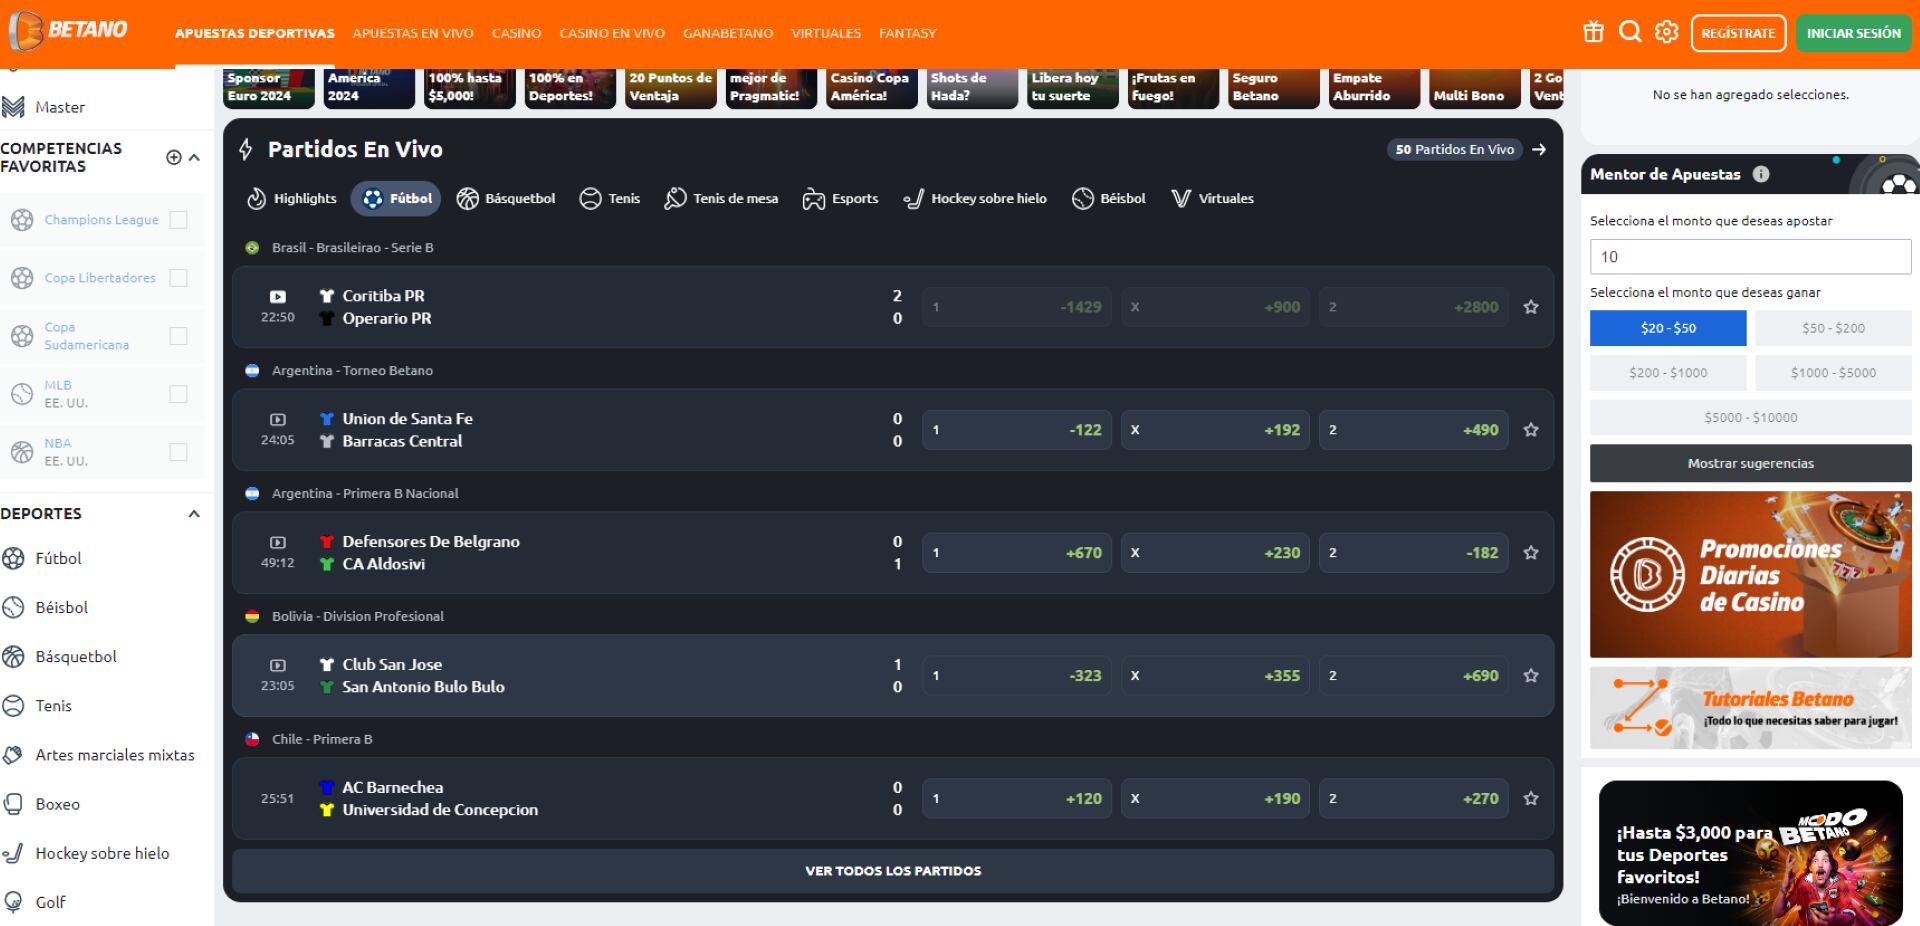This screenshot has height=926, width=1920.
Task: Tick the Copa Libertadores favorite checkbox
Action: click(179, 278)
